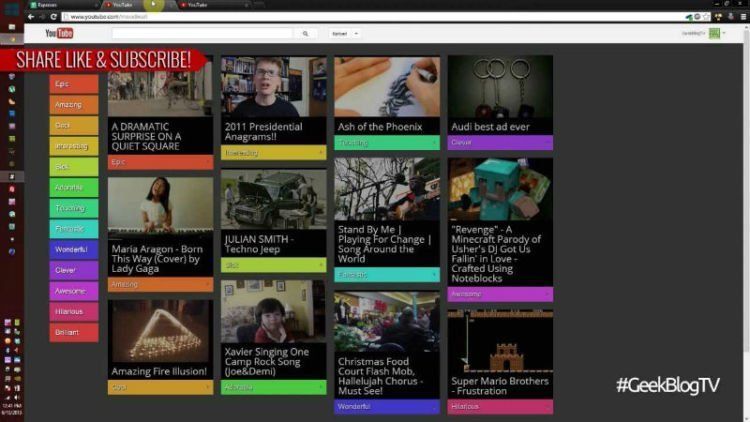Open the Stand By Me video thumbnail
This screenshot has height=422, width=750.
click(x=387, y=189)
